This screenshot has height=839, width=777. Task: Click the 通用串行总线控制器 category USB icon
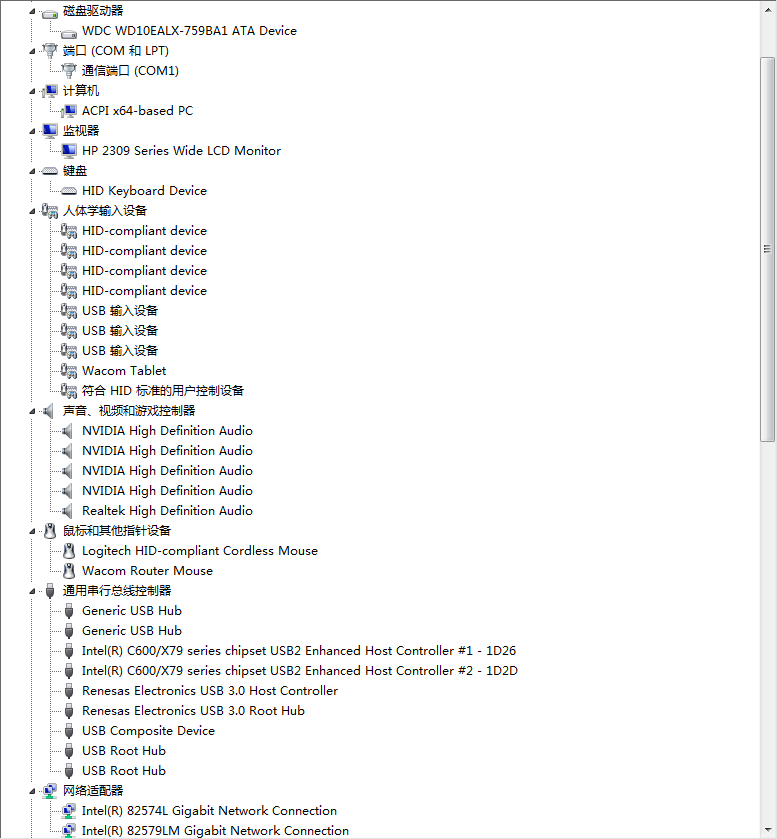click(50, 591)
